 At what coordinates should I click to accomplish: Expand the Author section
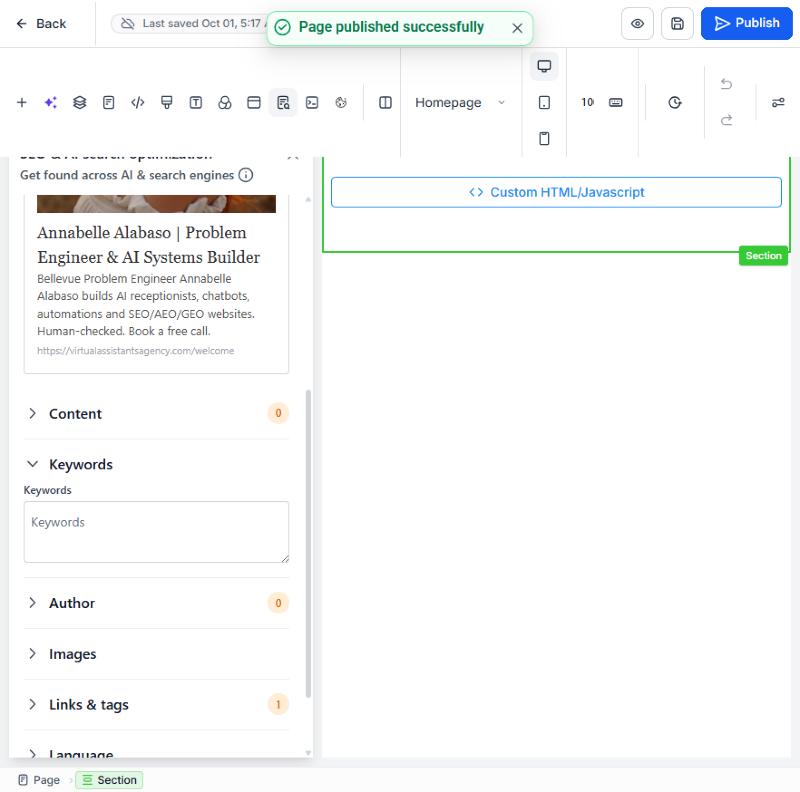pyautogui.click(x=156, y=603)
